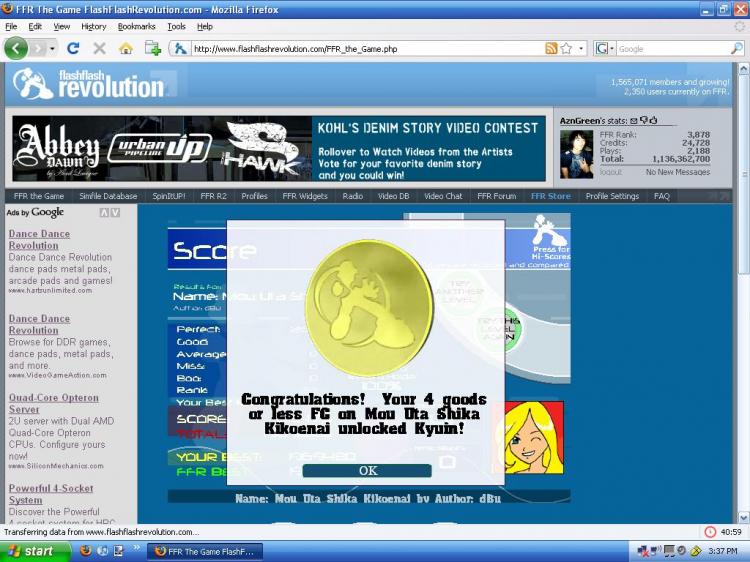Open the Google search engine selector dropdown
750x562 pixels.
605,48
